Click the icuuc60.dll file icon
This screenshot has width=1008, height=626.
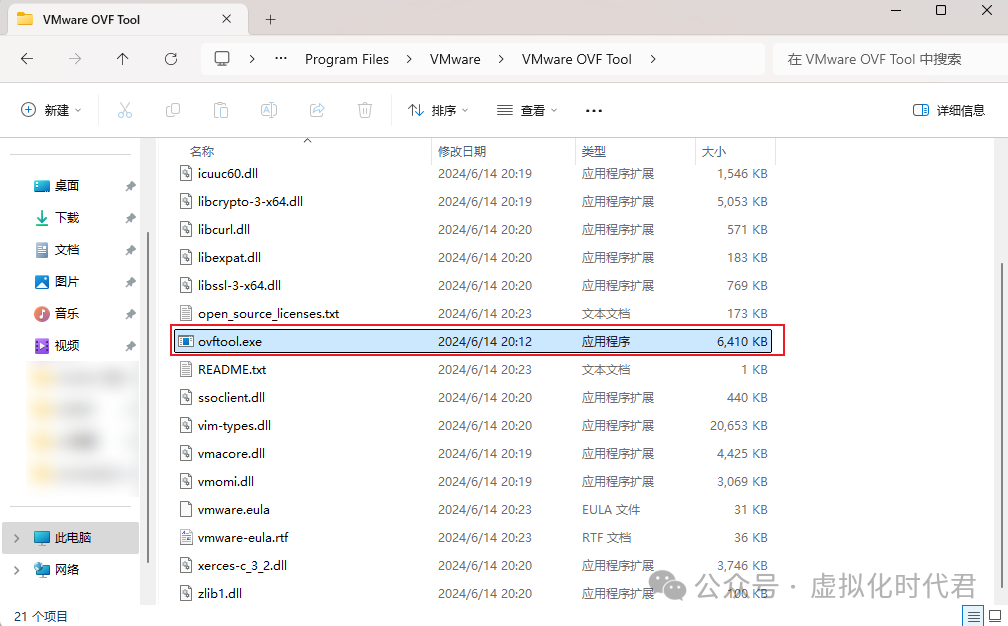[186, 174]
